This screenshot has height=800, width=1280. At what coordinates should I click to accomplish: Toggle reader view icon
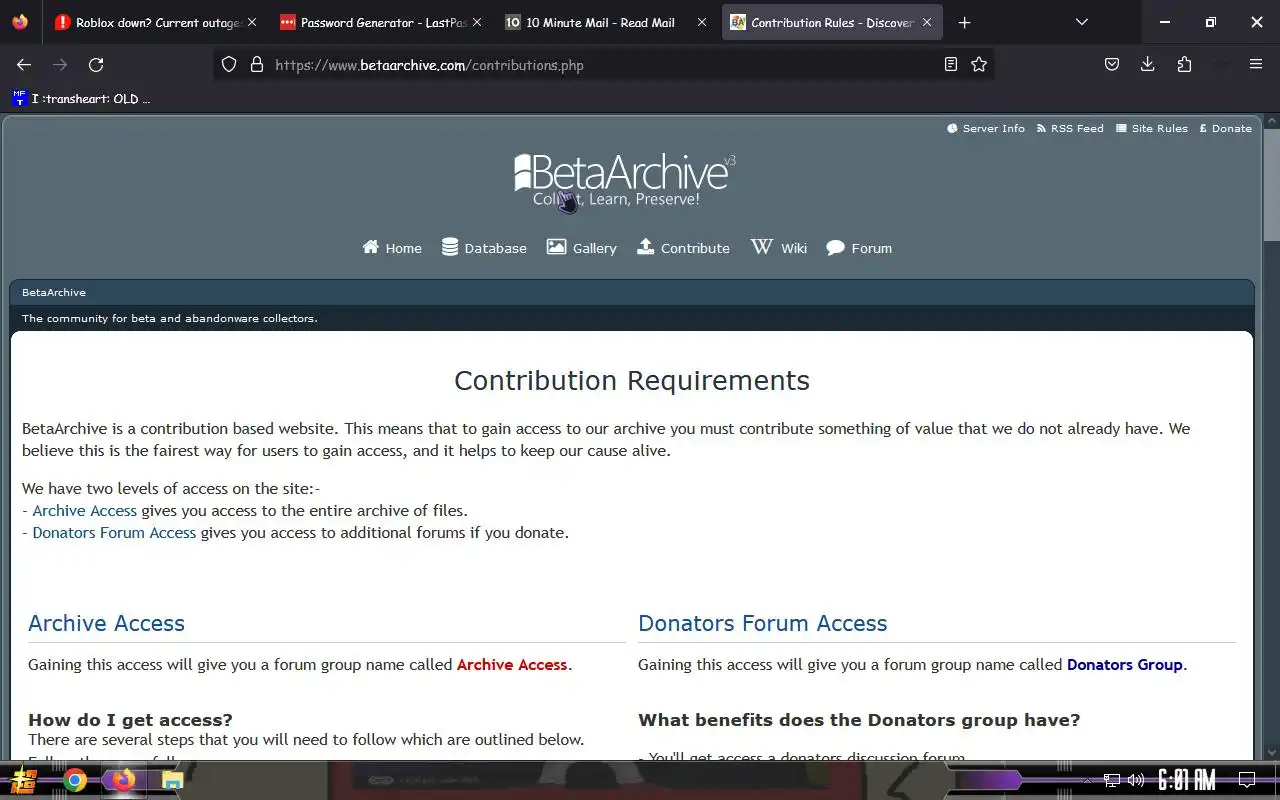tap(951, 64)
